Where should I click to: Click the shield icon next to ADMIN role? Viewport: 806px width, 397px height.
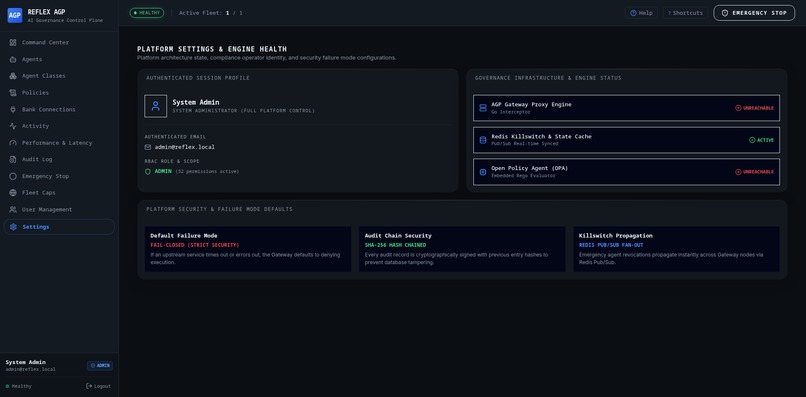coord(148,171)
